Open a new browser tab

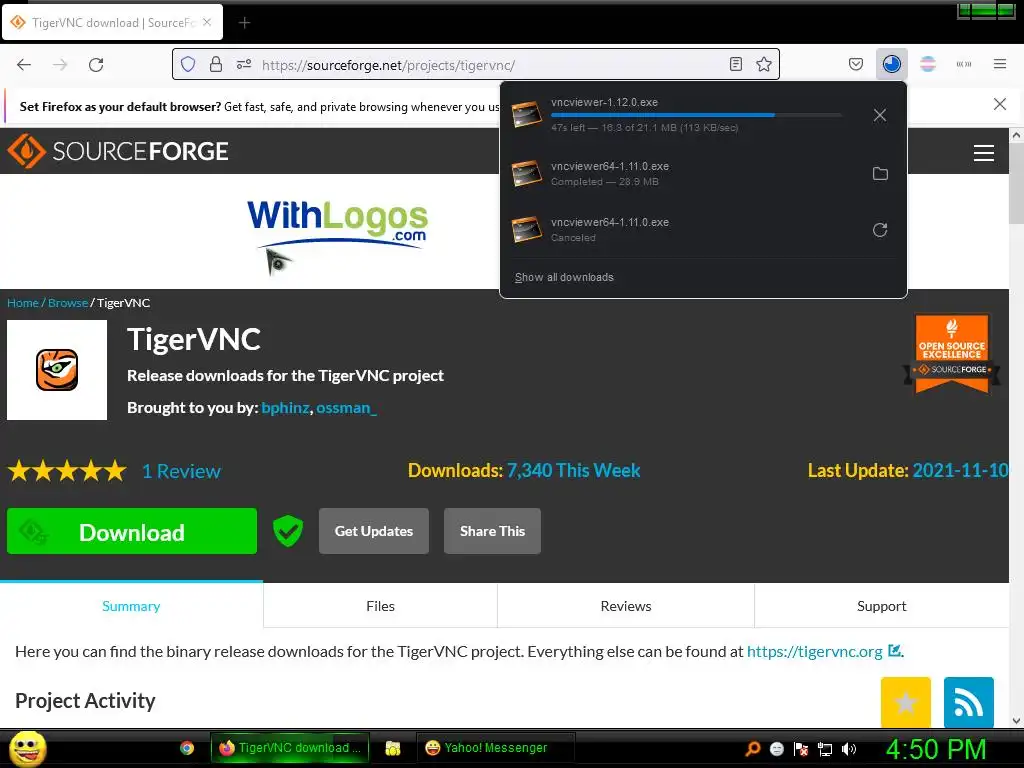[x=244, y=23]
